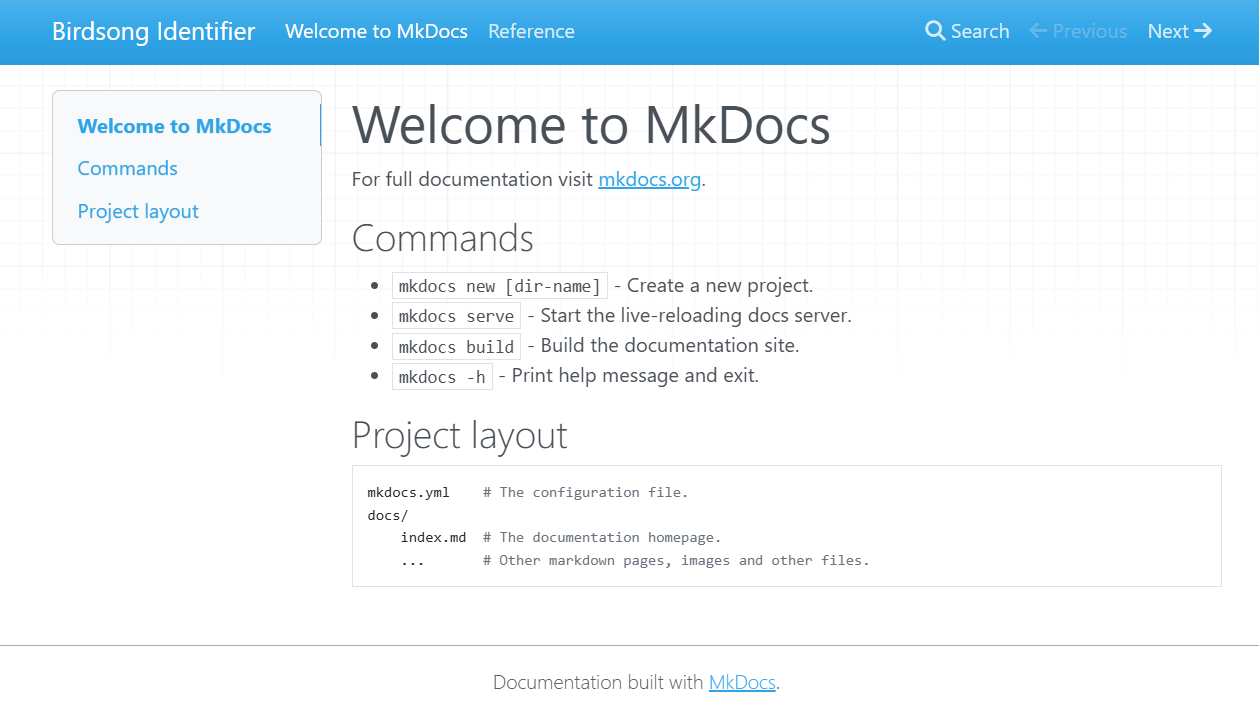Jump to Project layout in sidebar
The height and width of the screenshot is (723, 1259).
138,211
